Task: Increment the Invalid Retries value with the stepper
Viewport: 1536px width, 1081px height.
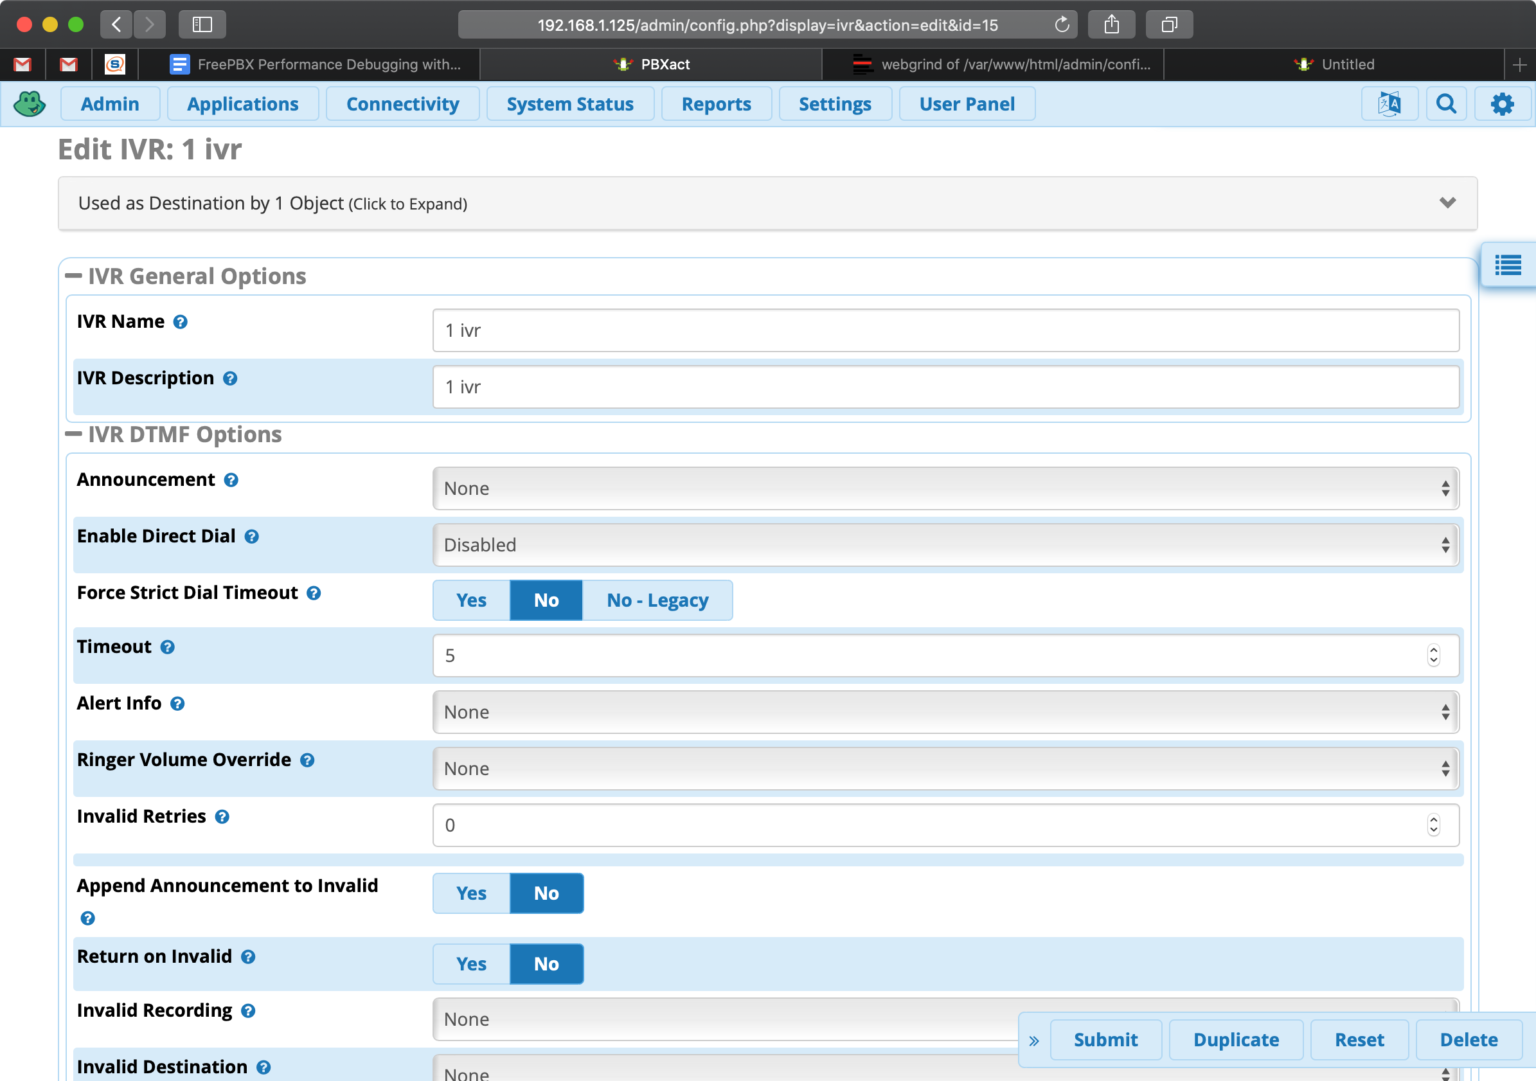Action: (1433, 820)
